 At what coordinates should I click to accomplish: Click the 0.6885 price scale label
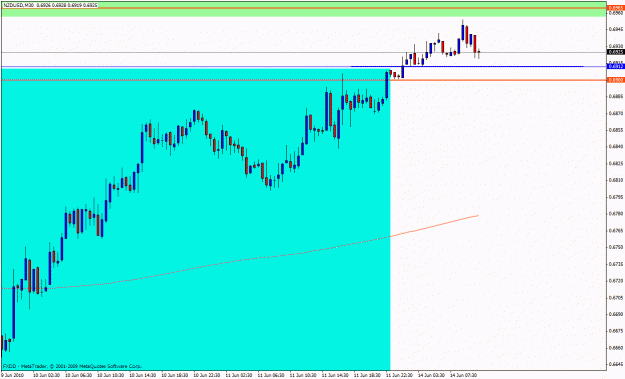point(616,96)
